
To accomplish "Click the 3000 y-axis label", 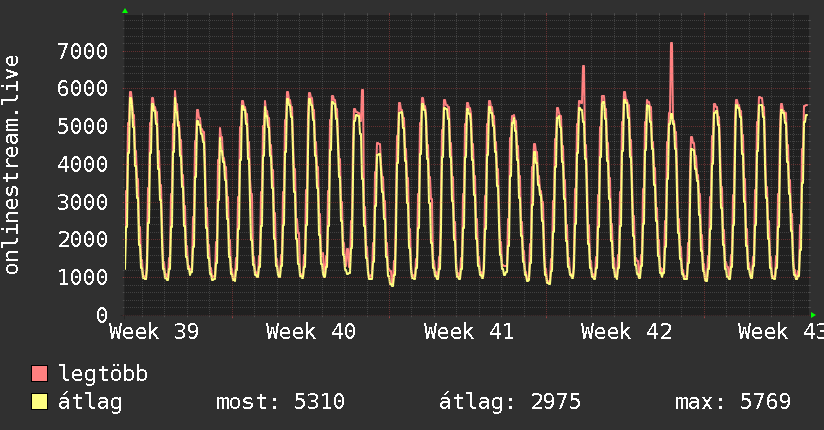I will pos(83,202).
